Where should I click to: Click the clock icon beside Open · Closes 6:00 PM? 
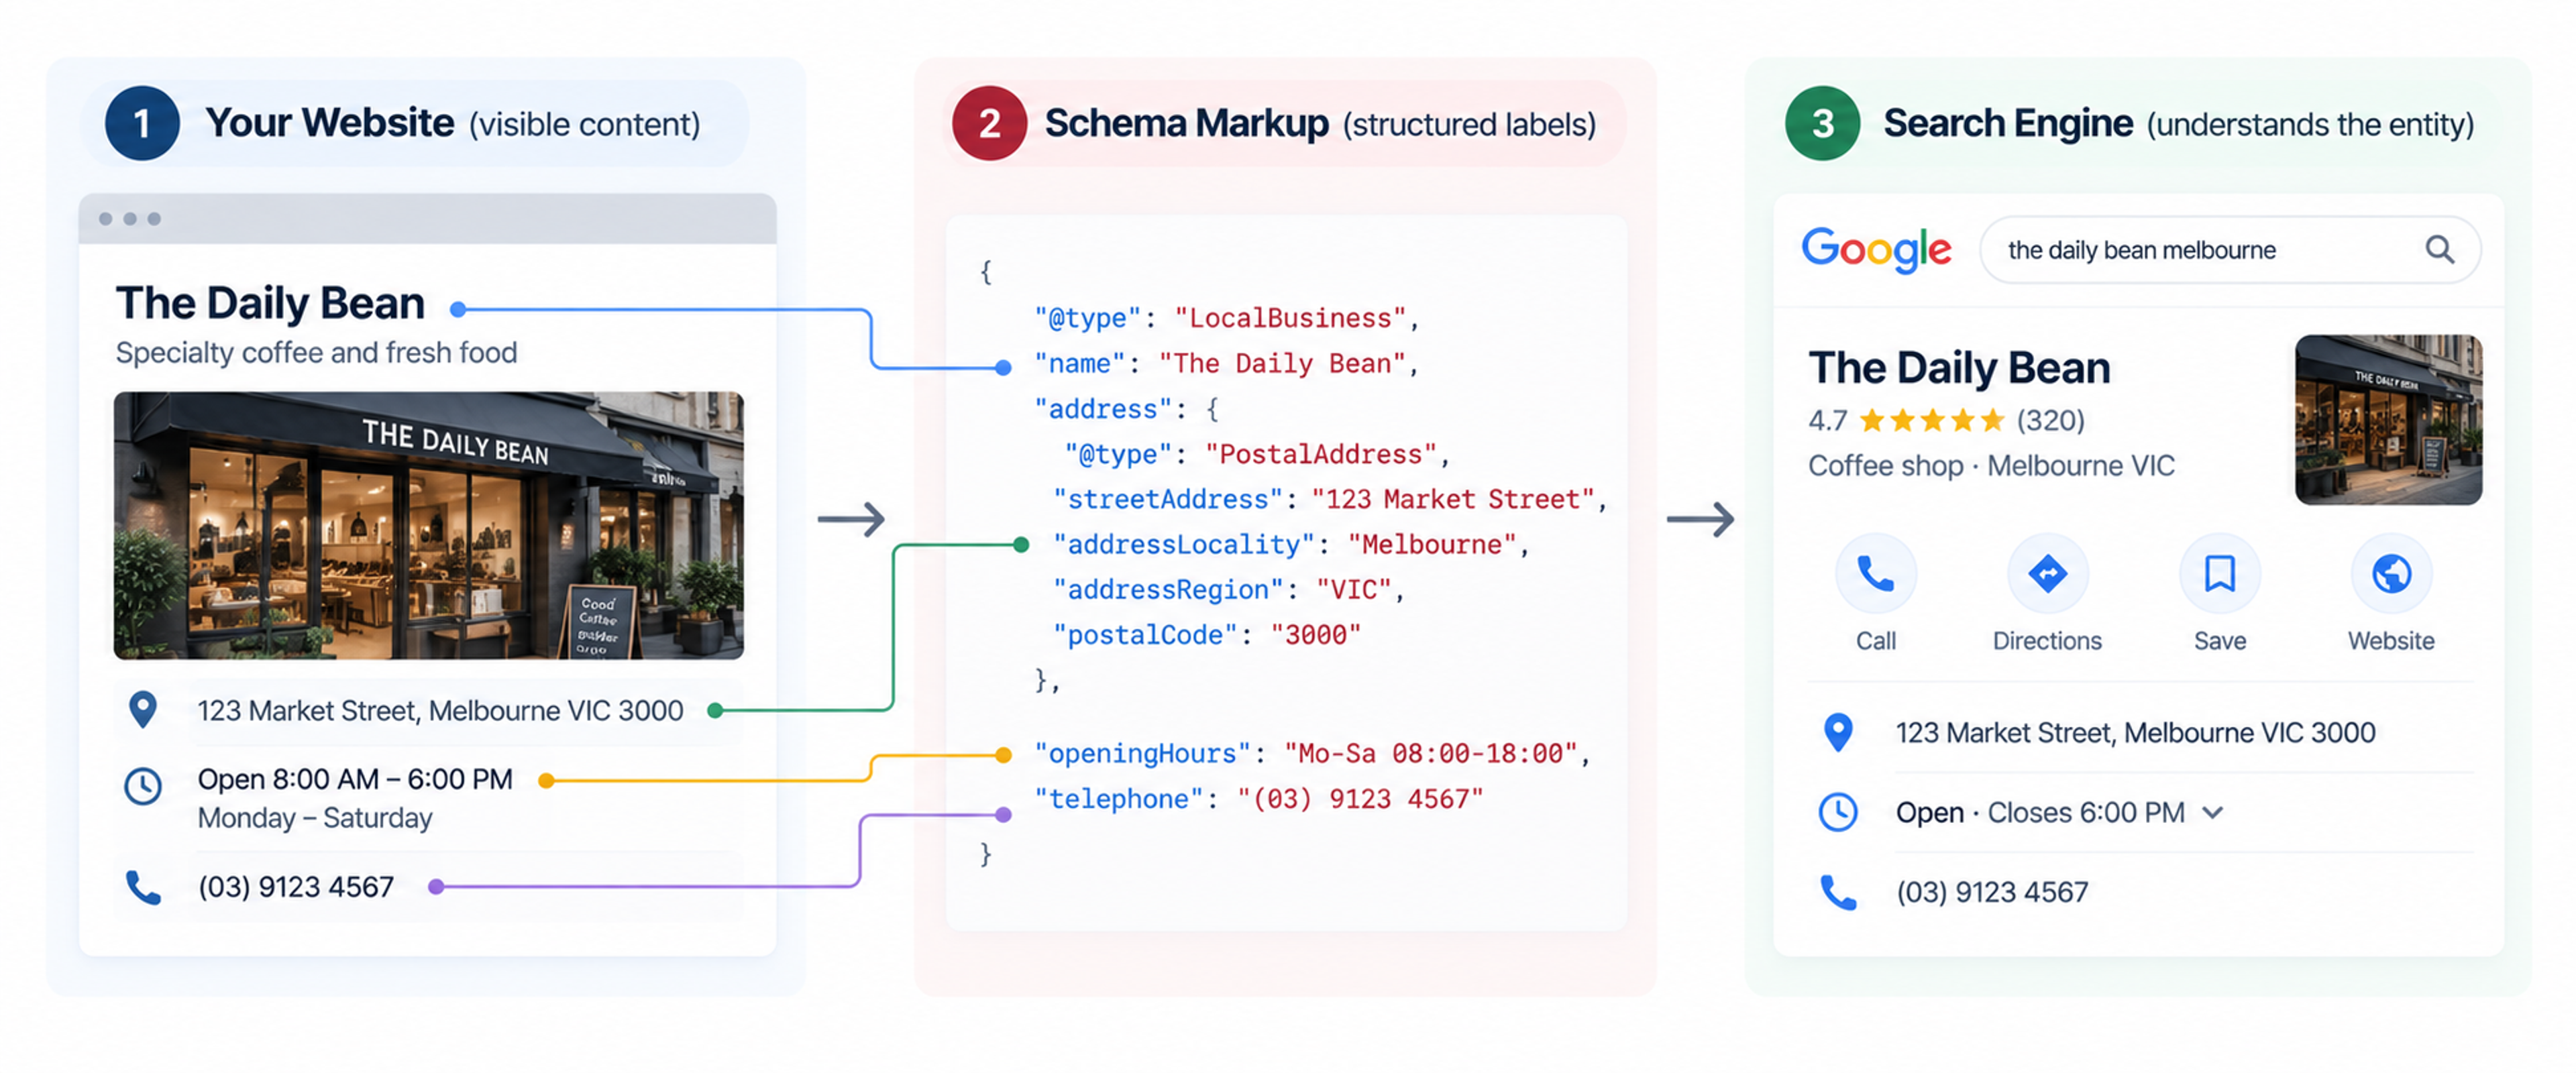pos(1838,812)
